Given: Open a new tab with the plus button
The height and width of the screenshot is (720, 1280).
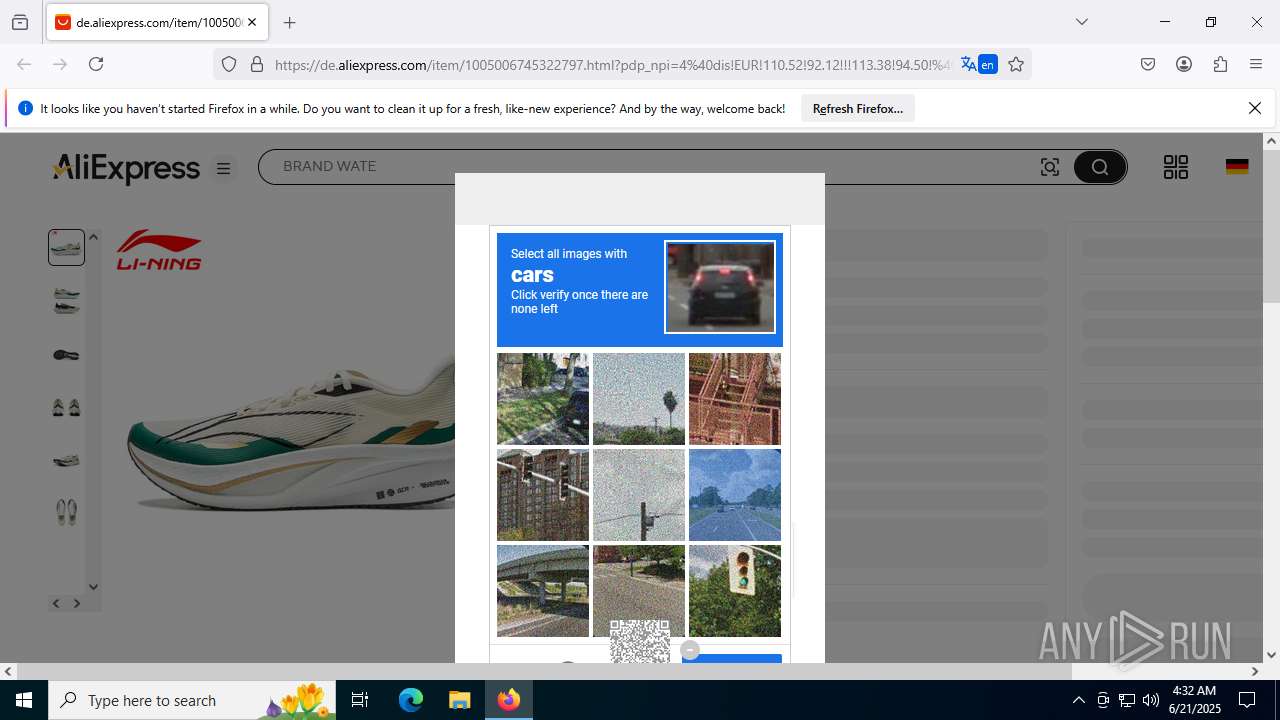Looking at the screenshot, I should (x=289, y=22).
